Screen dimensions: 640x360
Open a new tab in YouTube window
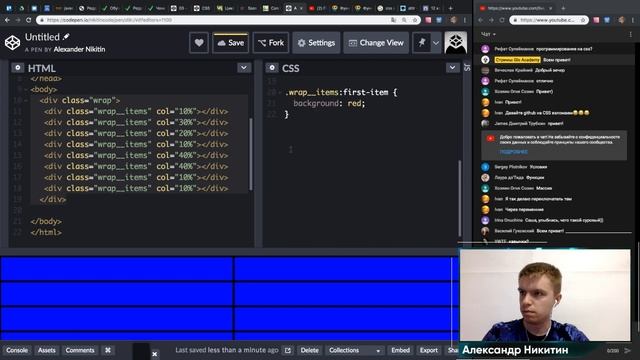[x=563, y=8]
